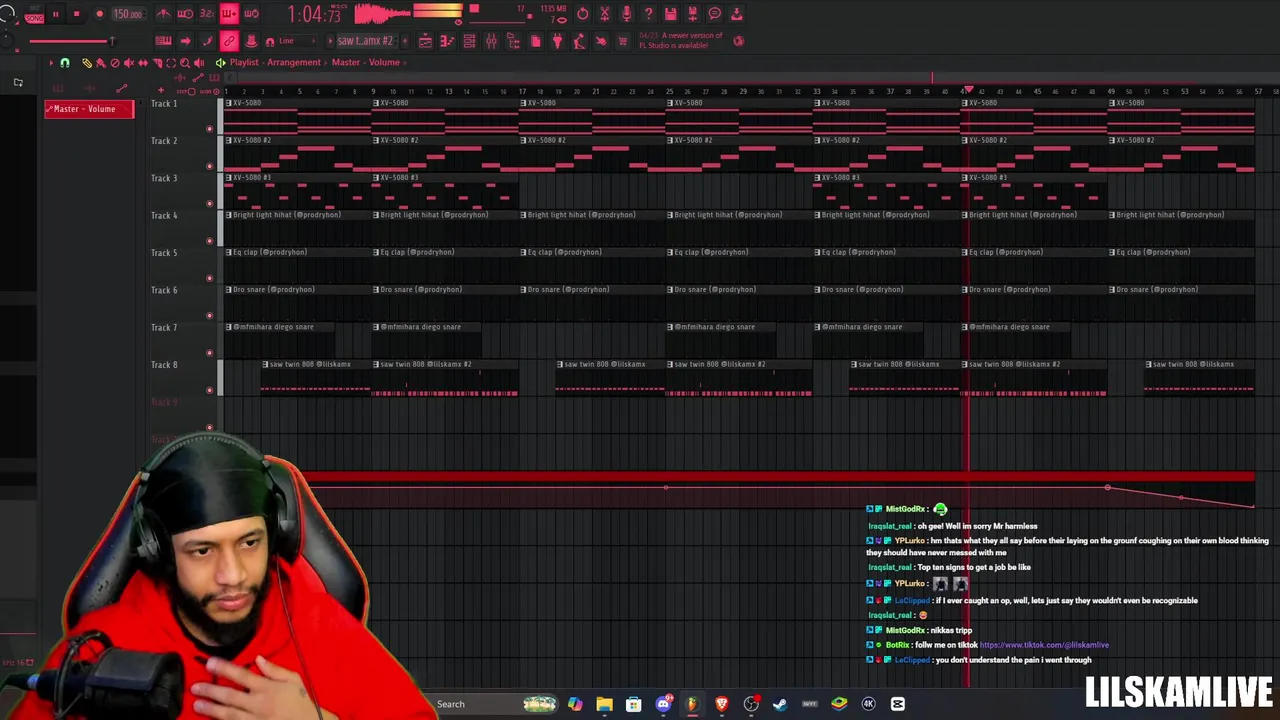Viewport: 1280px width, 720px height.
Task: Mute Track 2 with its green dot
Action: tap(209, 166)
